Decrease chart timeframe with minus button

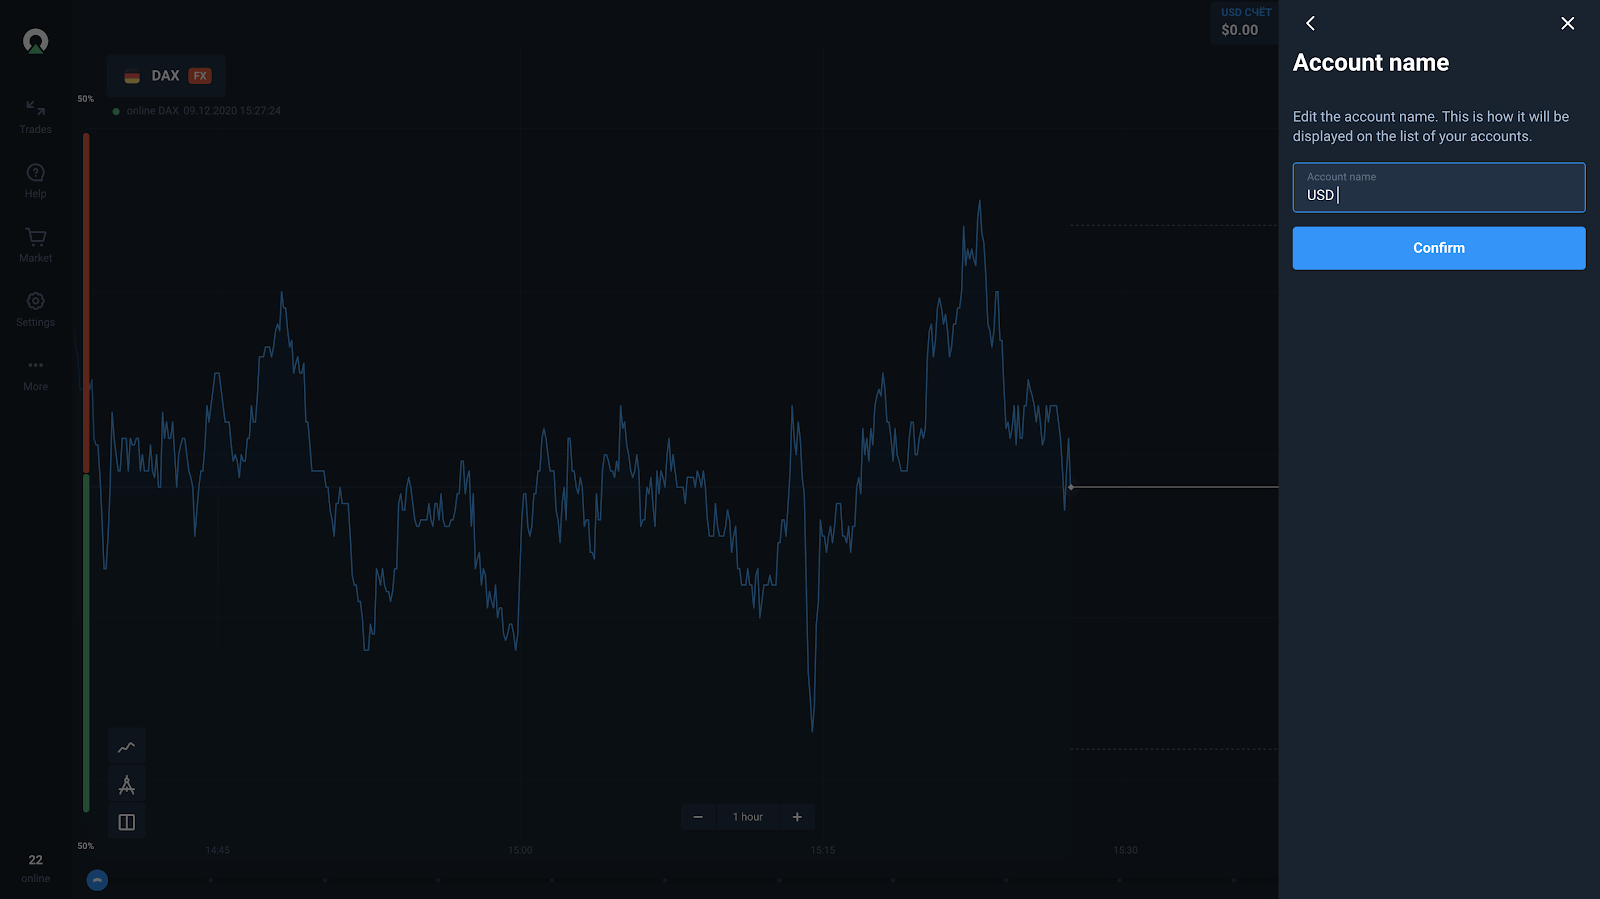698,817
